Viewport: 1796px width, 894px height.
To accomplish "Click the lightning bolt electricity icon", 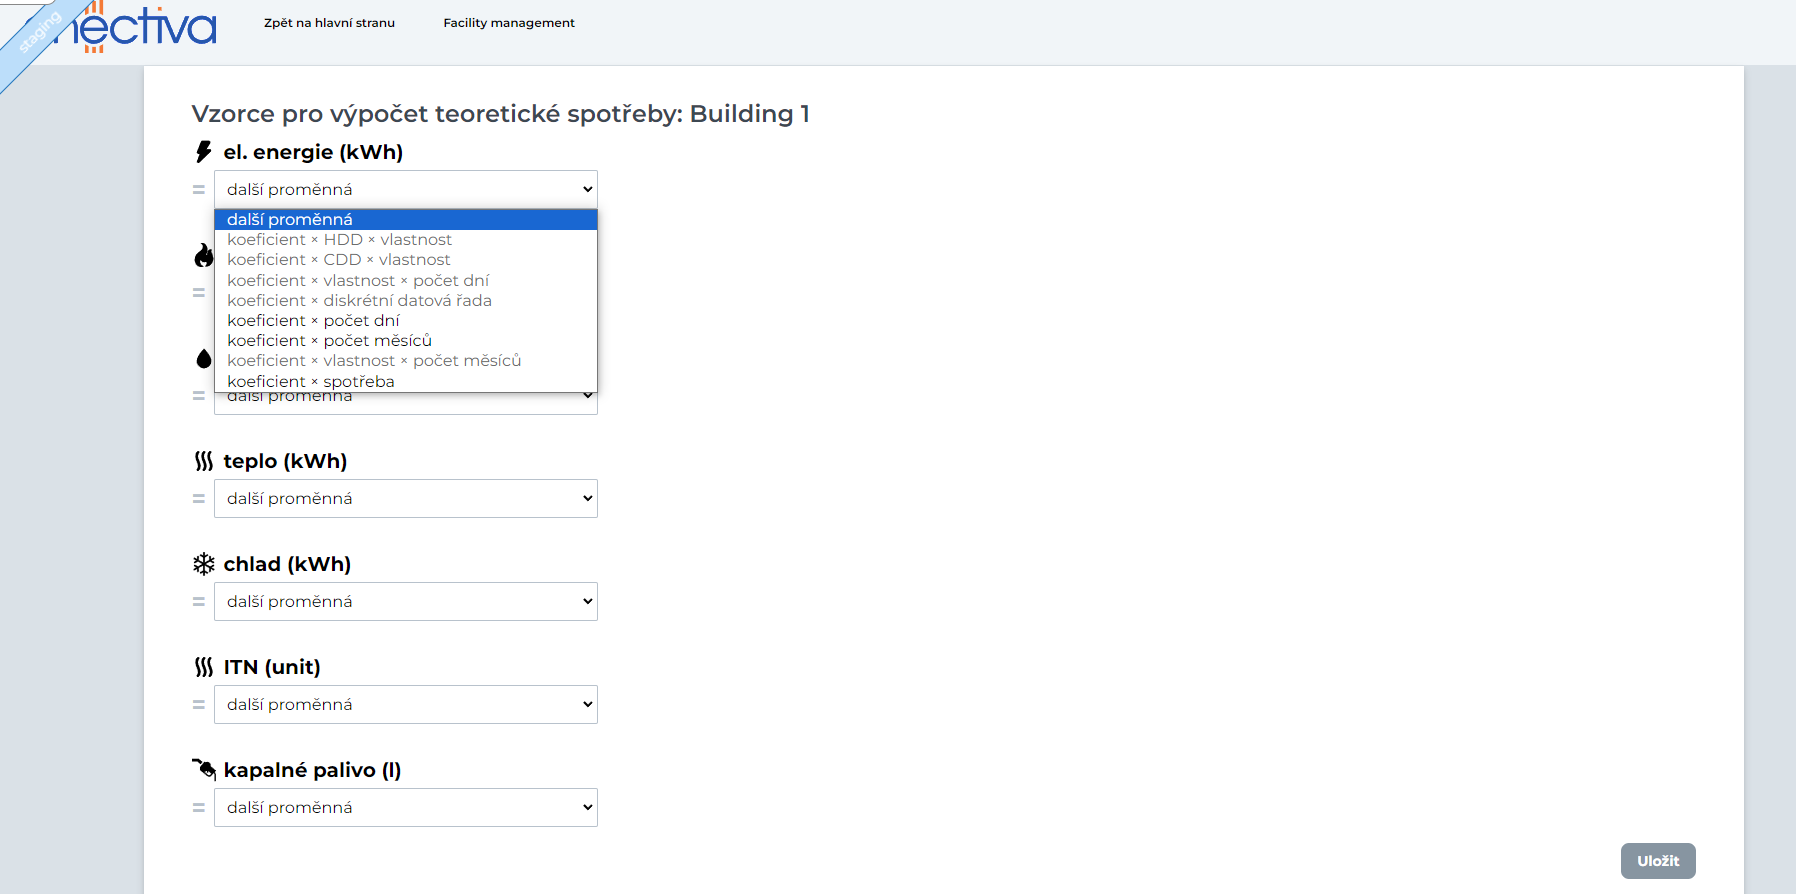I will [204, 152].
